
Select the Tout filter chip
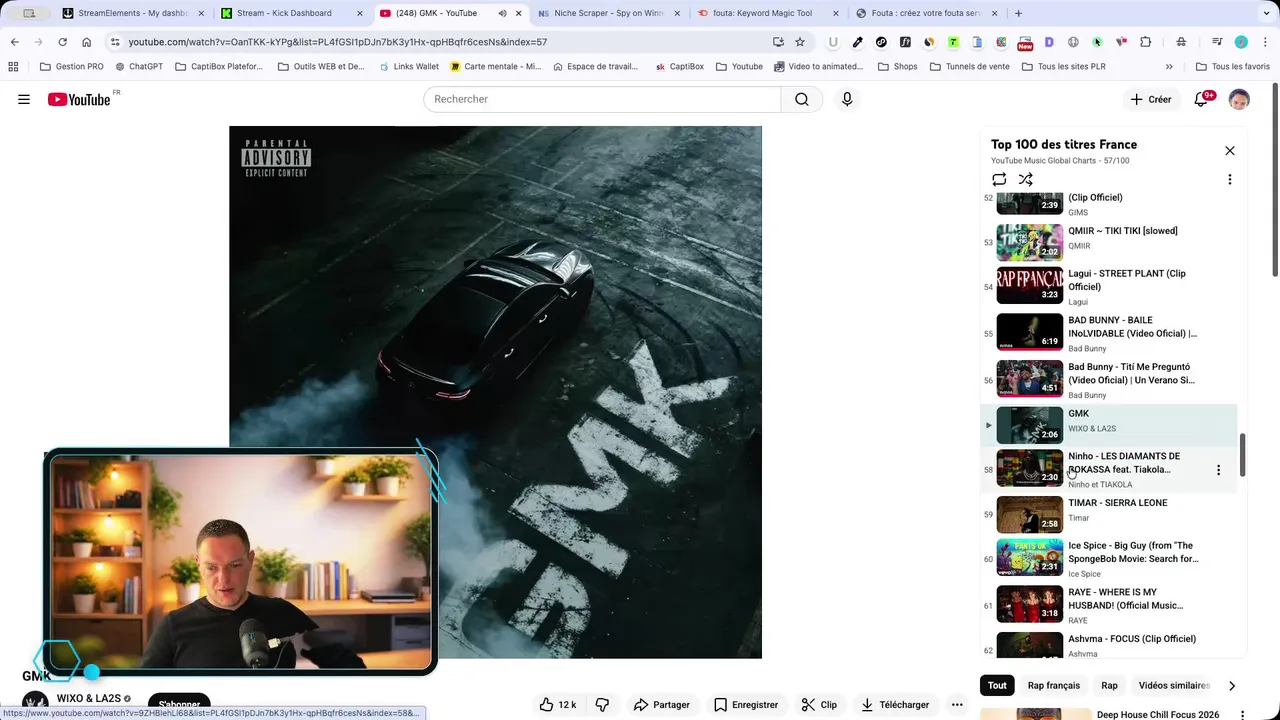click(x=997, y=686)
